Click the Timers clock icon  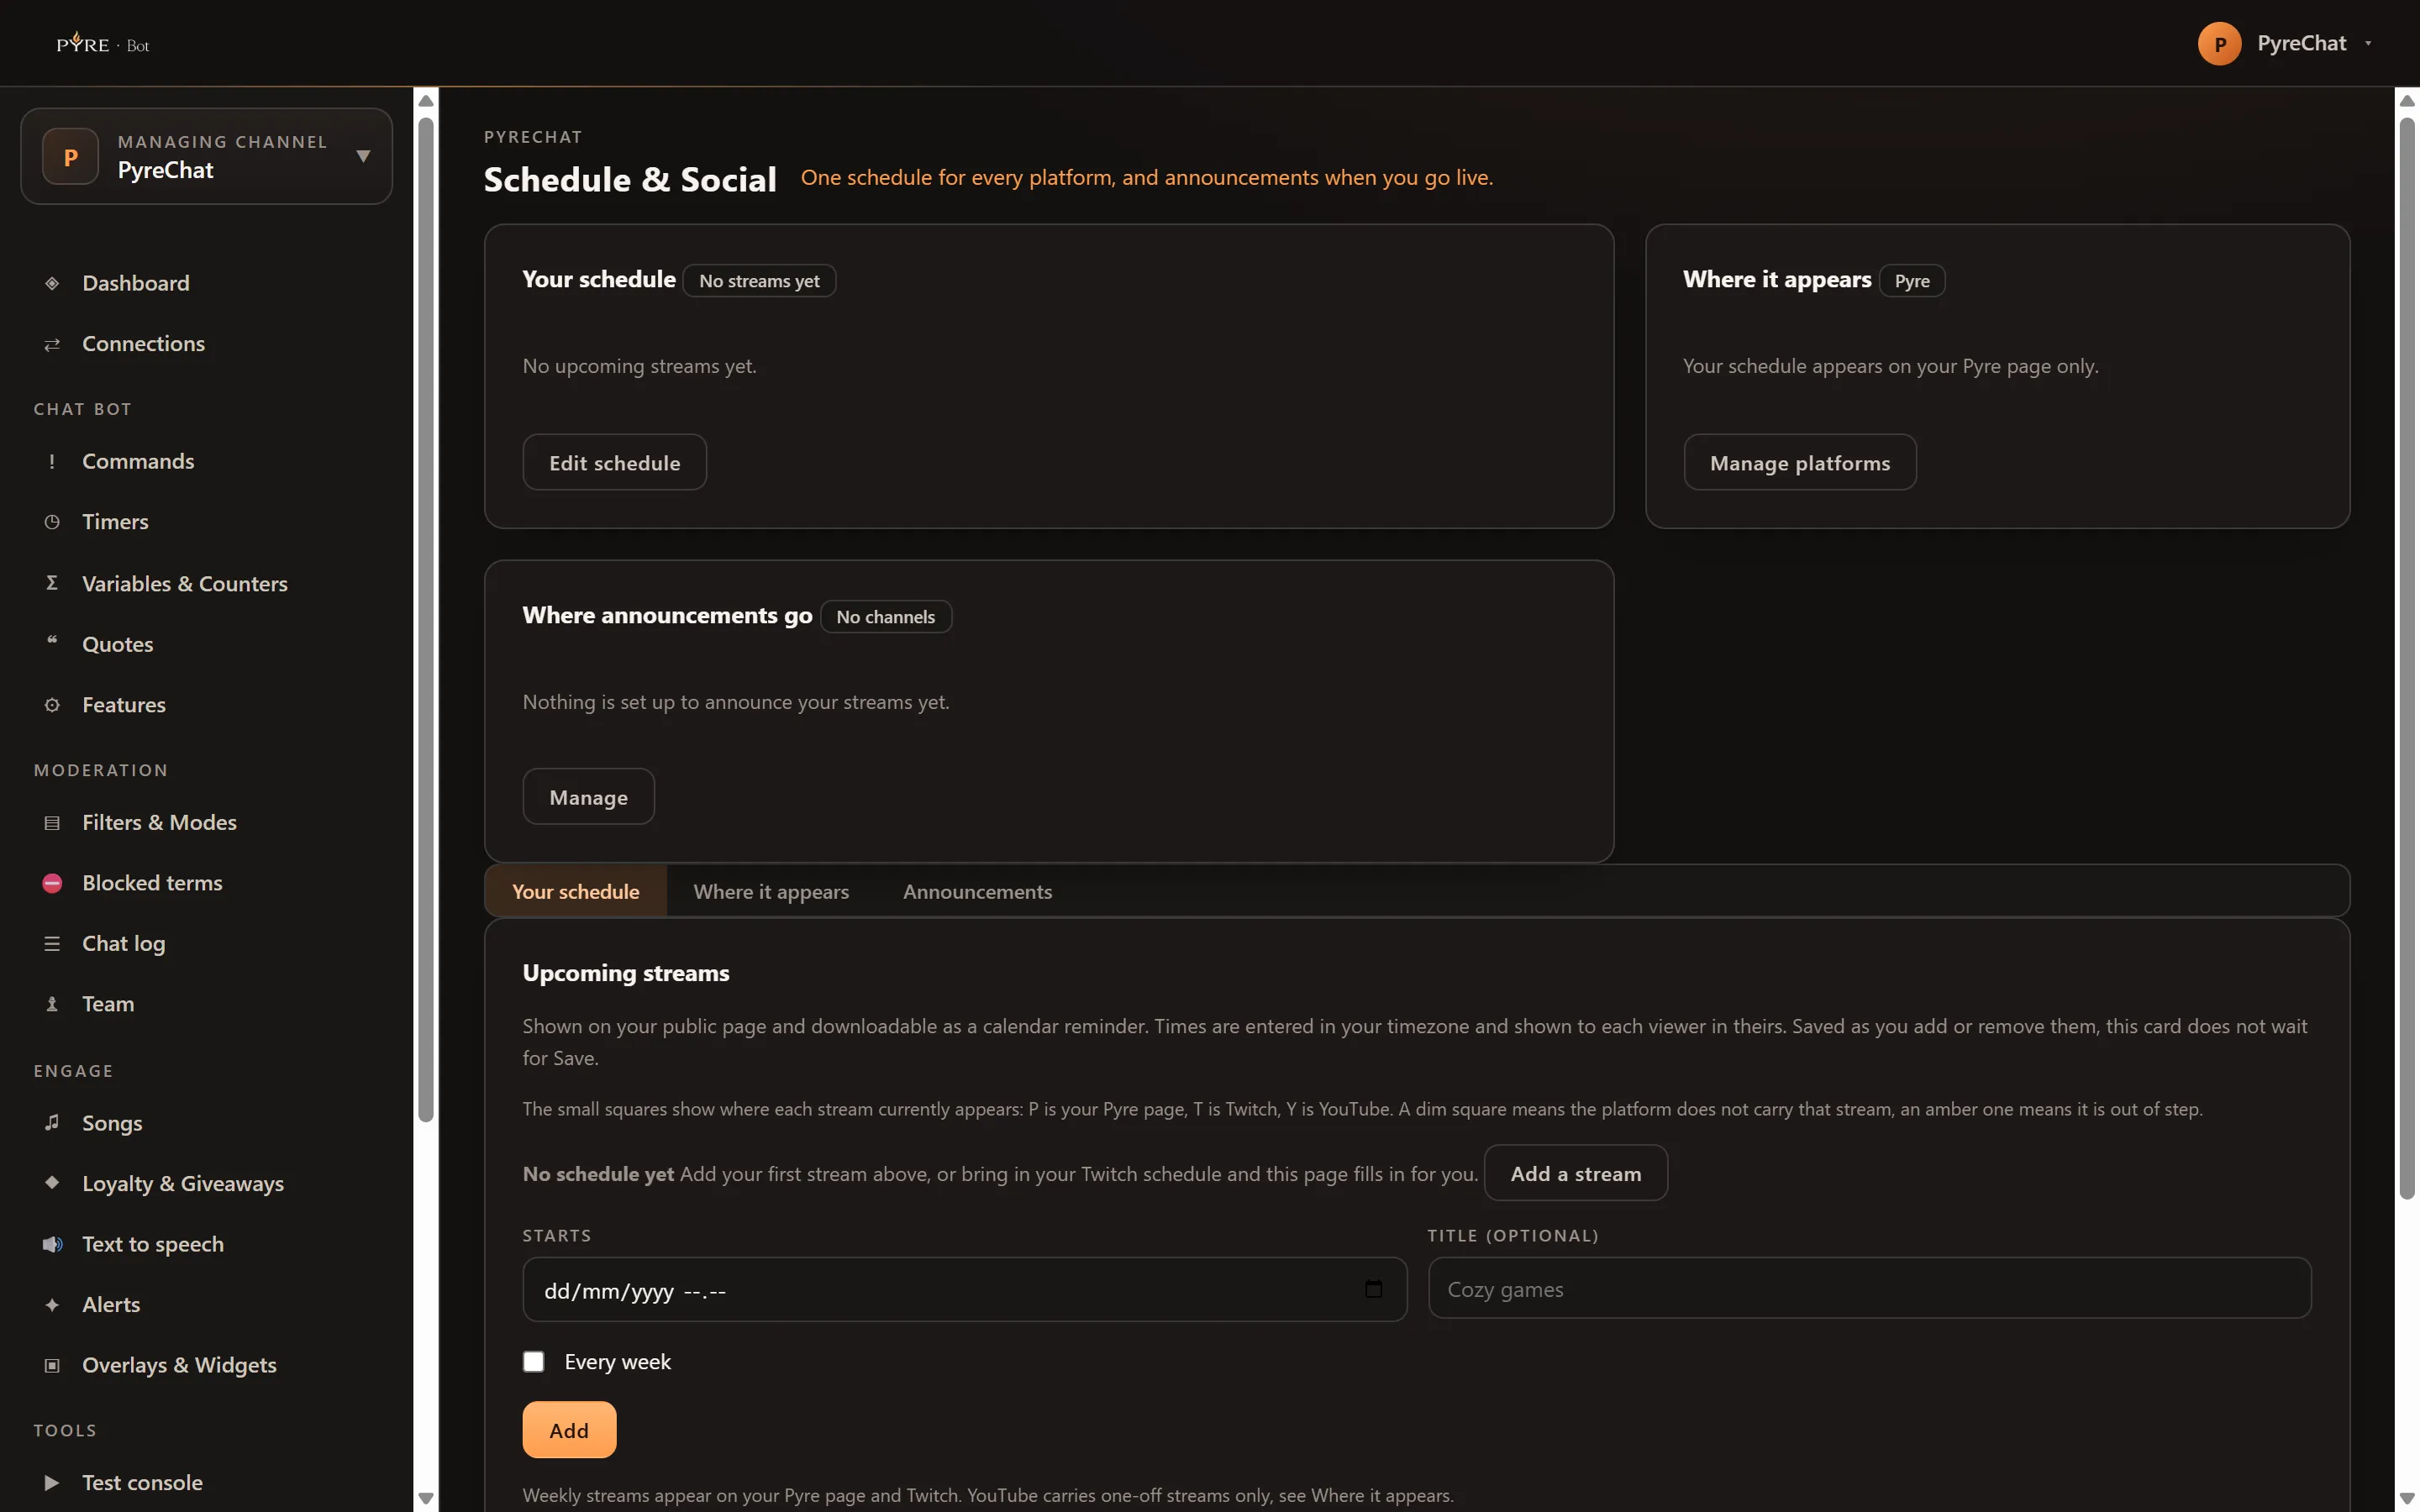(x=52, y=522)
